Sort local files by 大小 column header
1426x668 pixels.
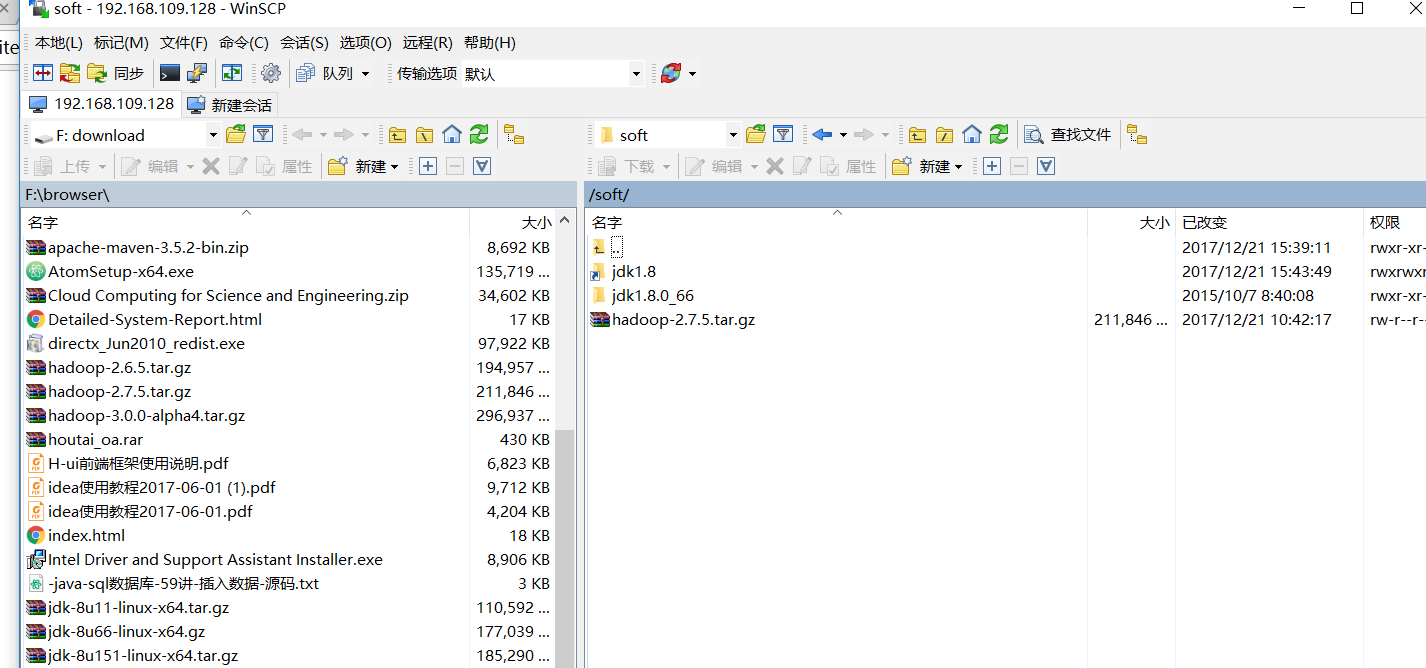point(512,222)
